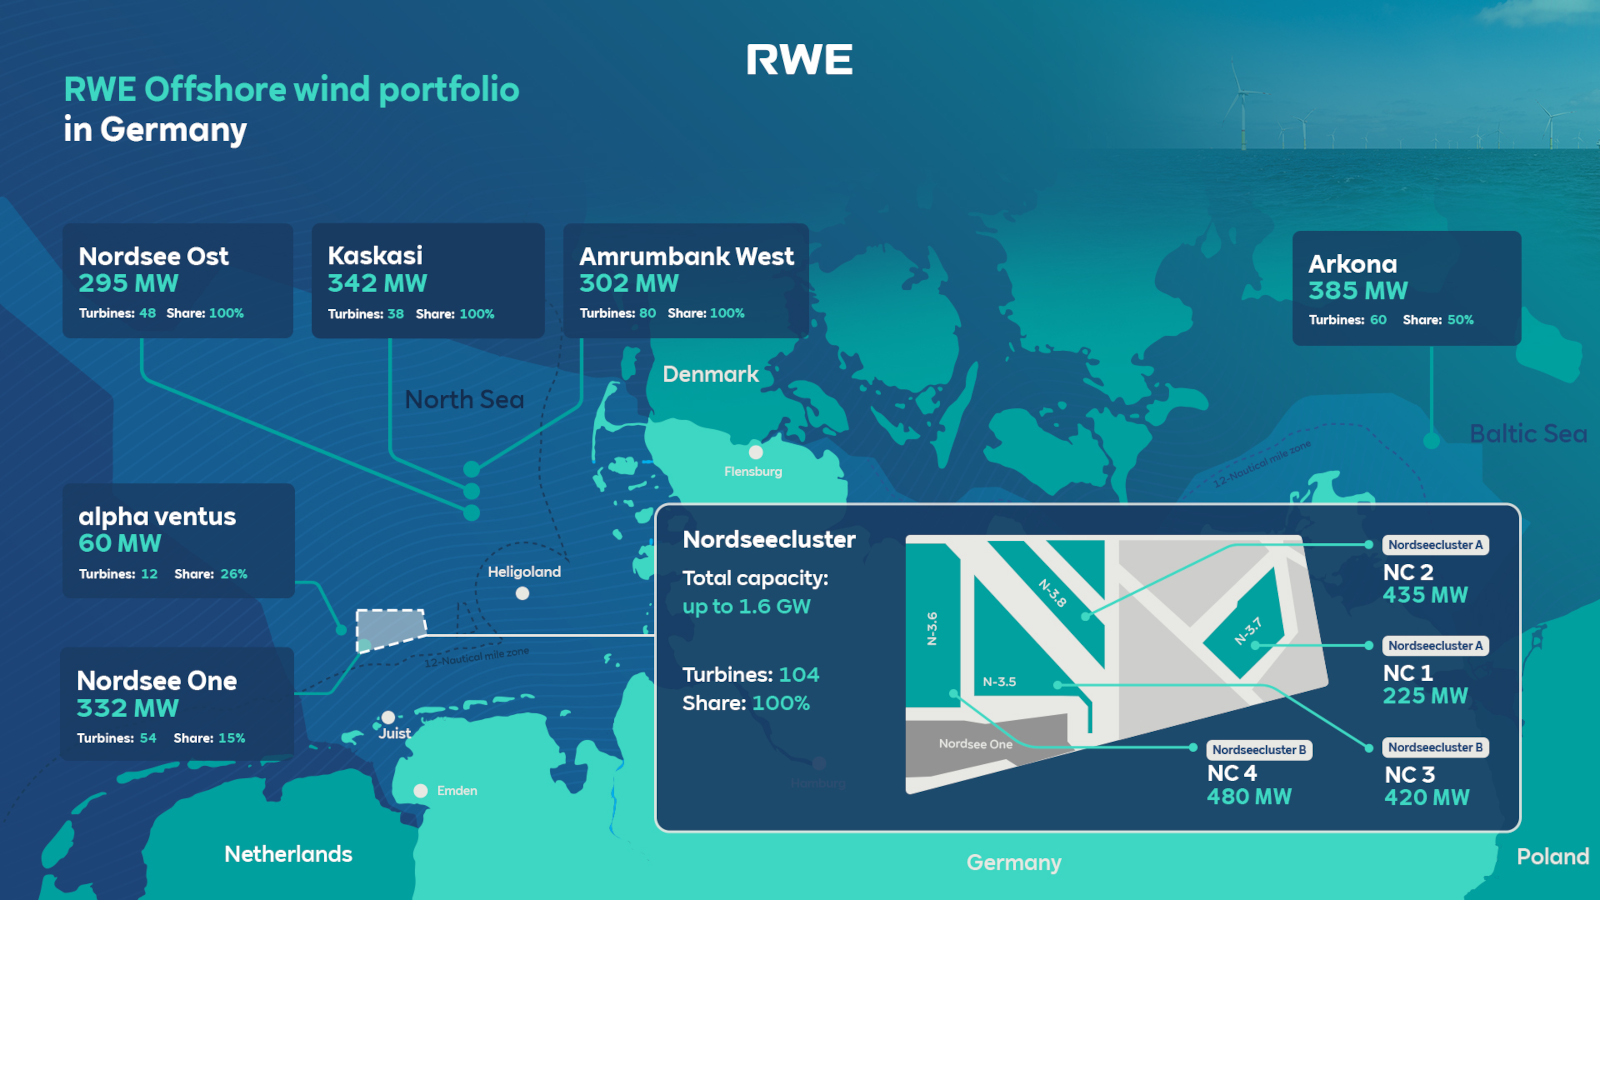The height and width of the screenshot is (1066, 1600).
Task: Click the N-3.8 area in the Nordseecluster inset
Action: click(1053, 595)
